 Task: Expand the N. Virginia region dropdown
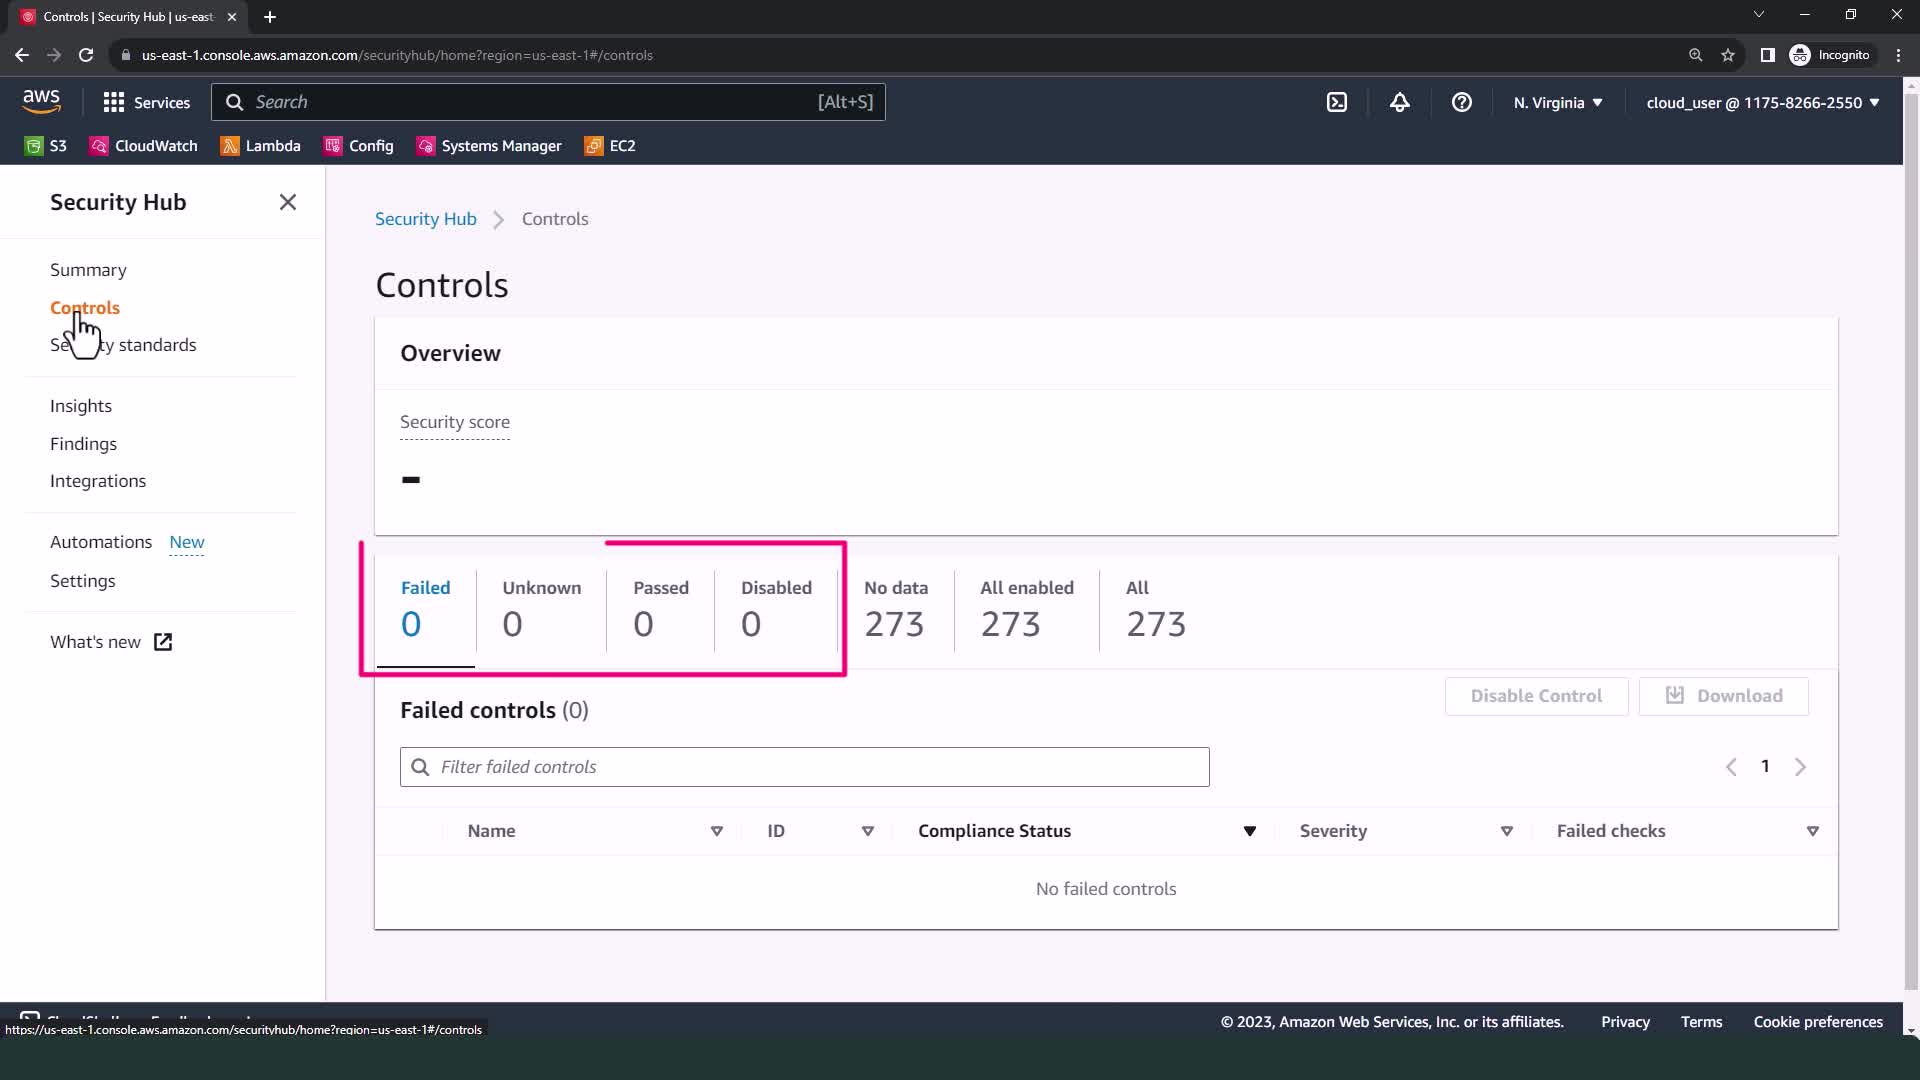tap(1557, 102)
